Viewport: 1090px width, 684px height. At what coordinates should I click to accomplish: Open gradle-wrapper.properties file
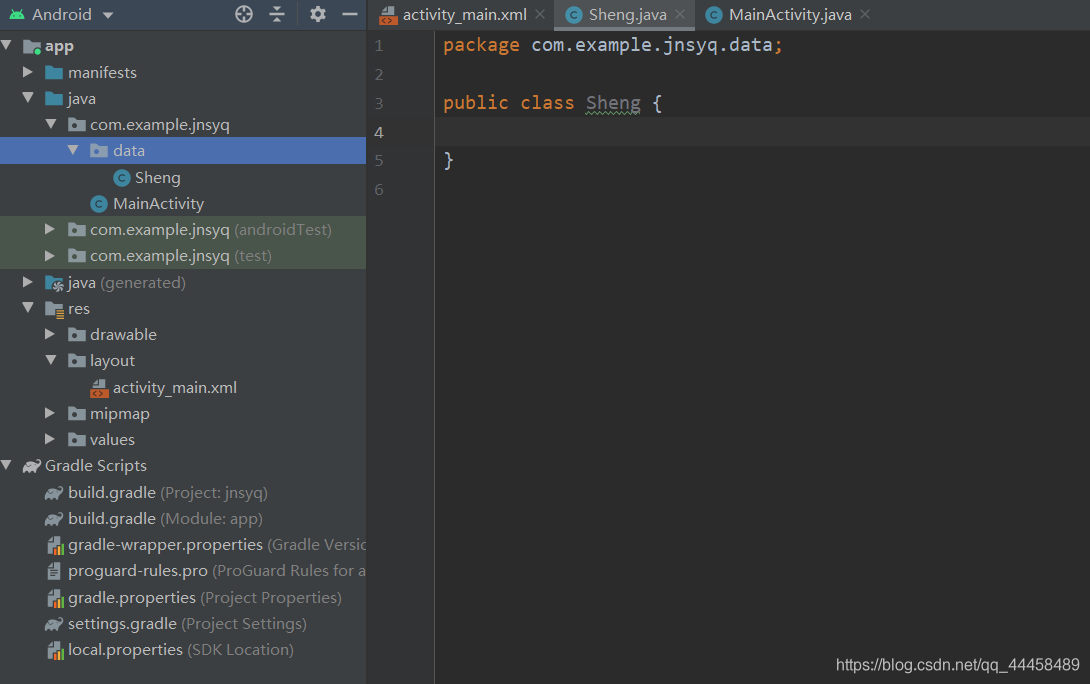tap(217, 545)
